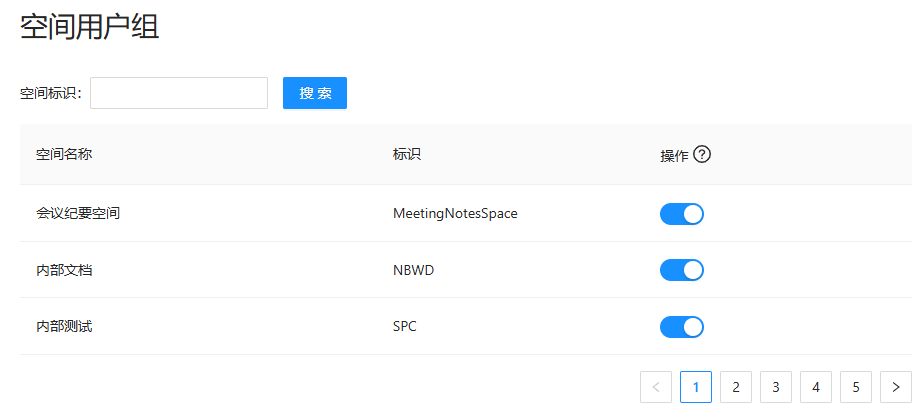Click the help icon beside 操作 header
This screenshot has width=924, height=415.
[x=702, y=155]
